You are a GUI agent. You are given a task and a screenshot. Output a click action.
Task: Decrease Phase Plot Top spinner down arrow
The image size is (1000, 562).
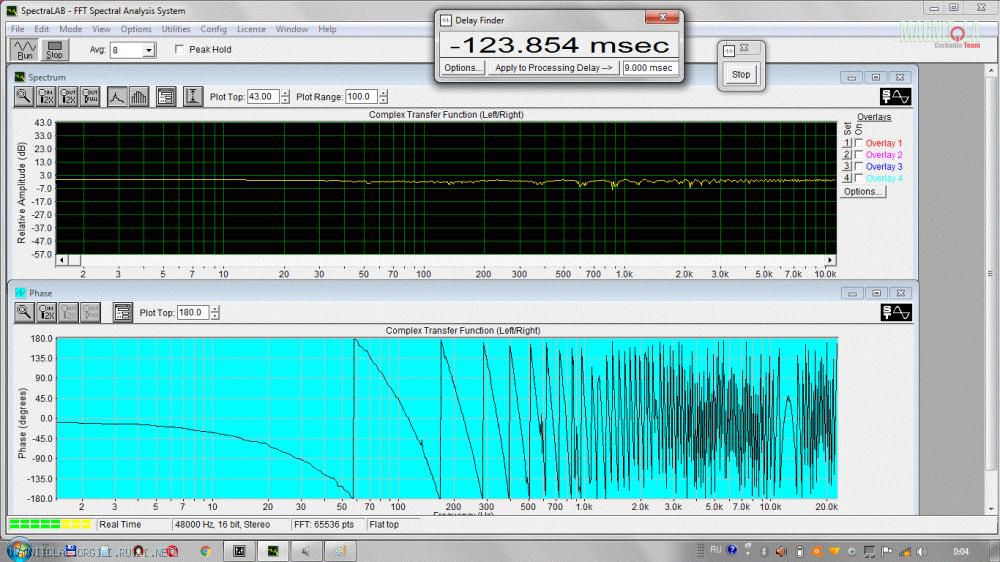click(215, 316)
